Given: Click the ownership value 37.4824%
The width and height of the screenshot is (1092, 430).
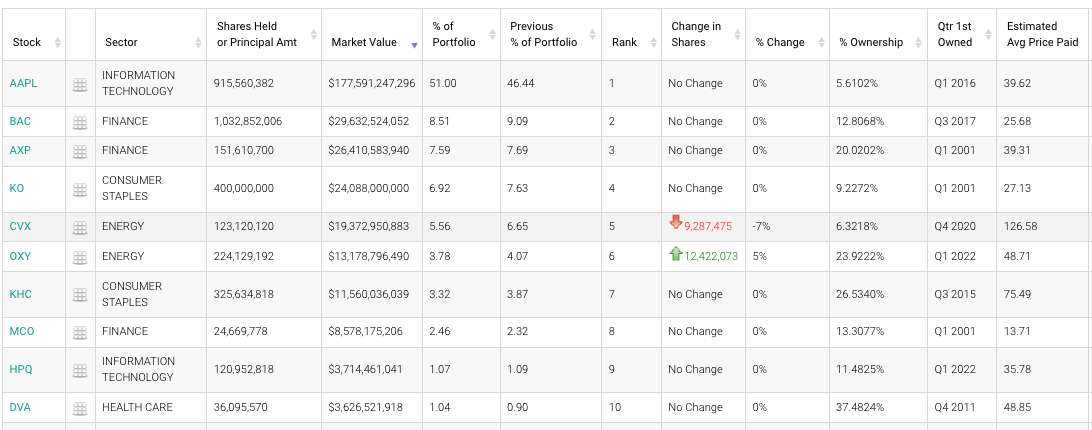Looking at the screenshot, I should pyautogui.click(x=860, y=407).
